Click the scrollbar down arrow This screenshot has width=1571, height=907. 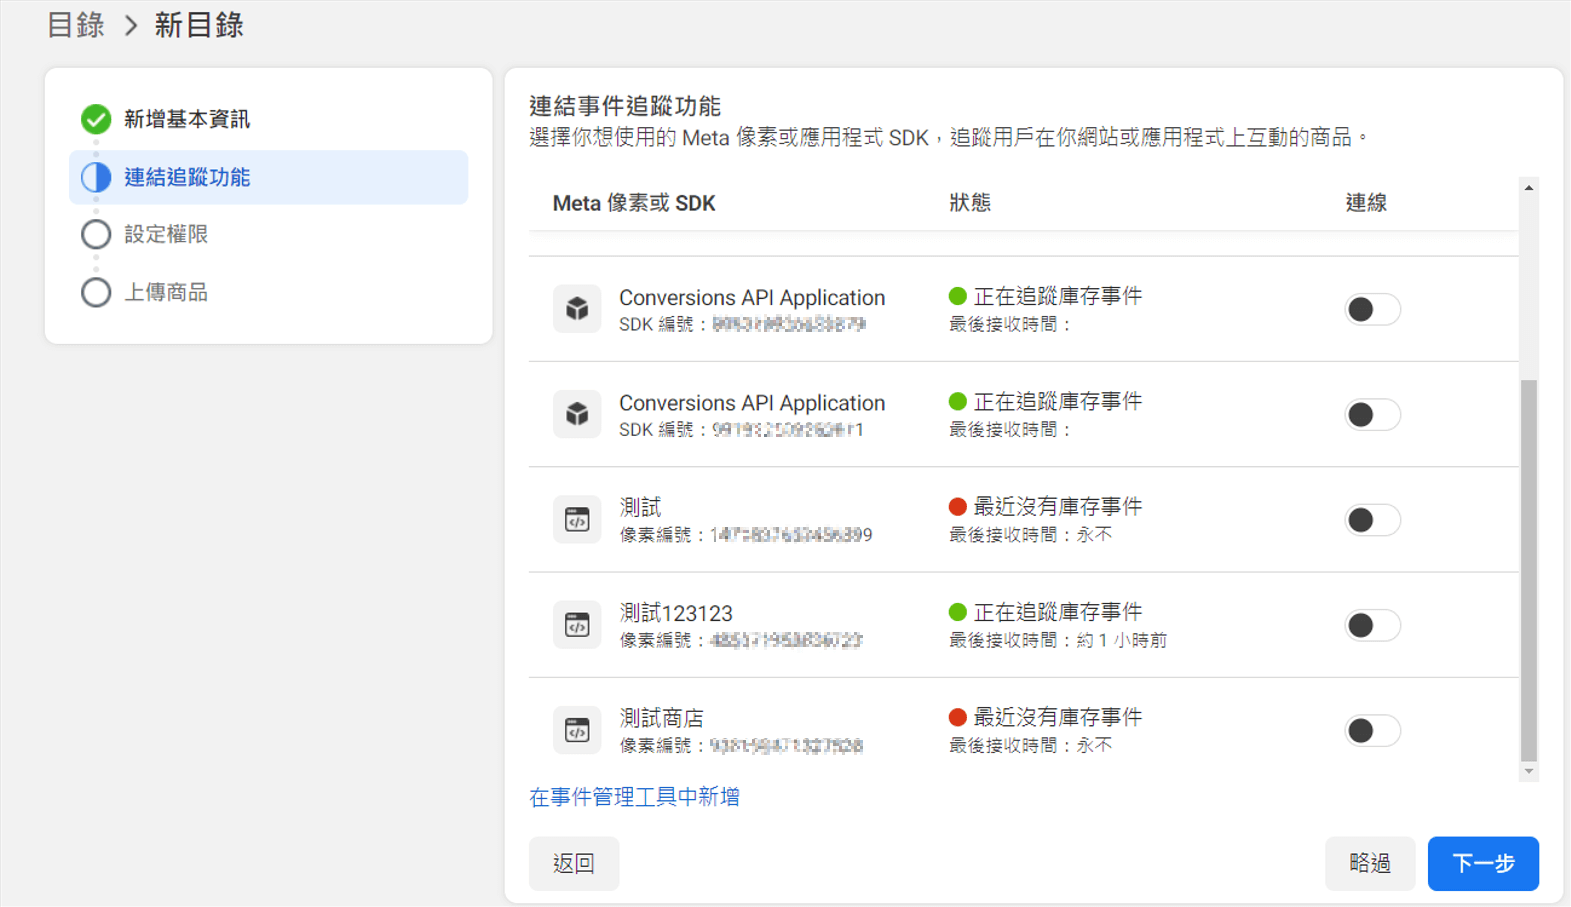point(1529,772)
